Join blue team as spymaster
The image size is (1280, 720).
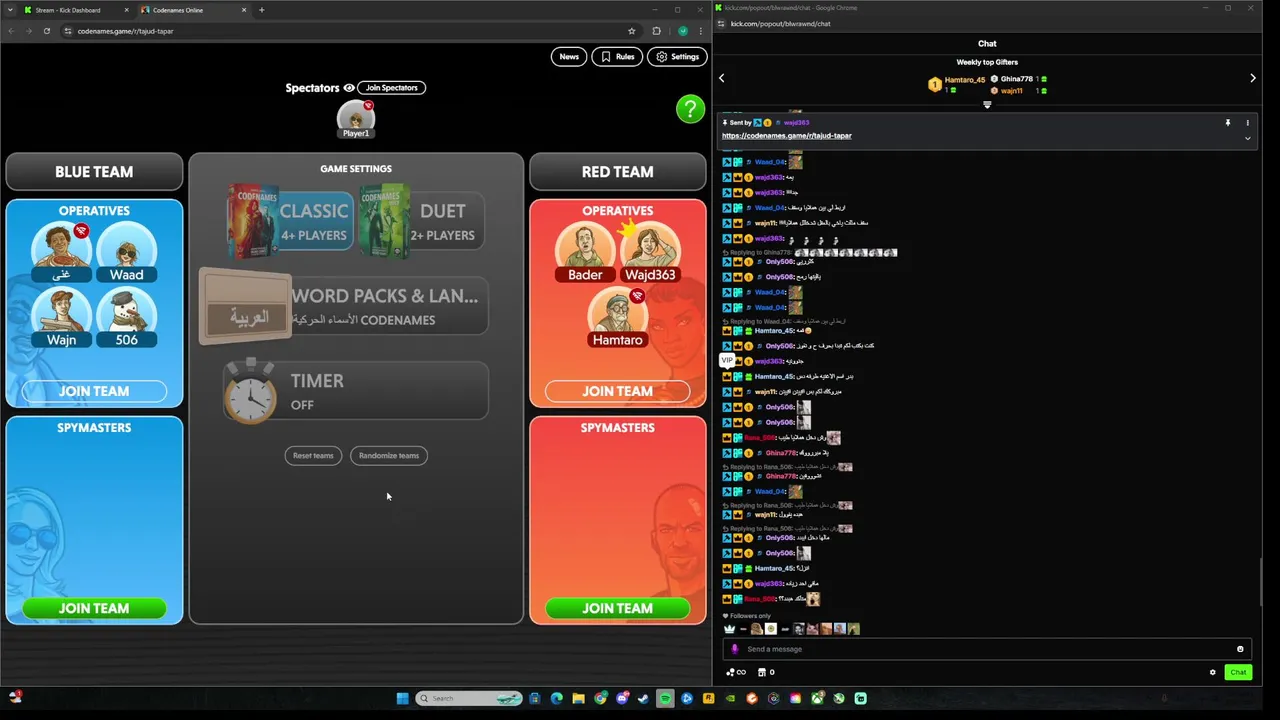click(94, 608)
